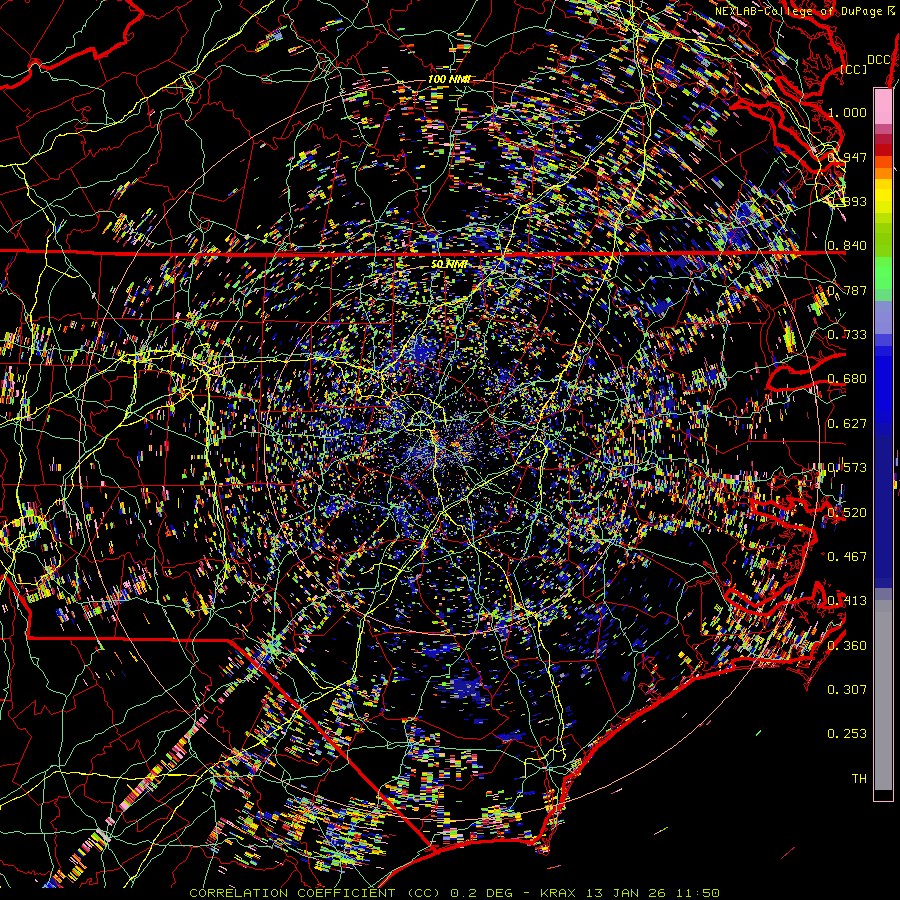
Task: Click the DCC product label
Action: 879,60
